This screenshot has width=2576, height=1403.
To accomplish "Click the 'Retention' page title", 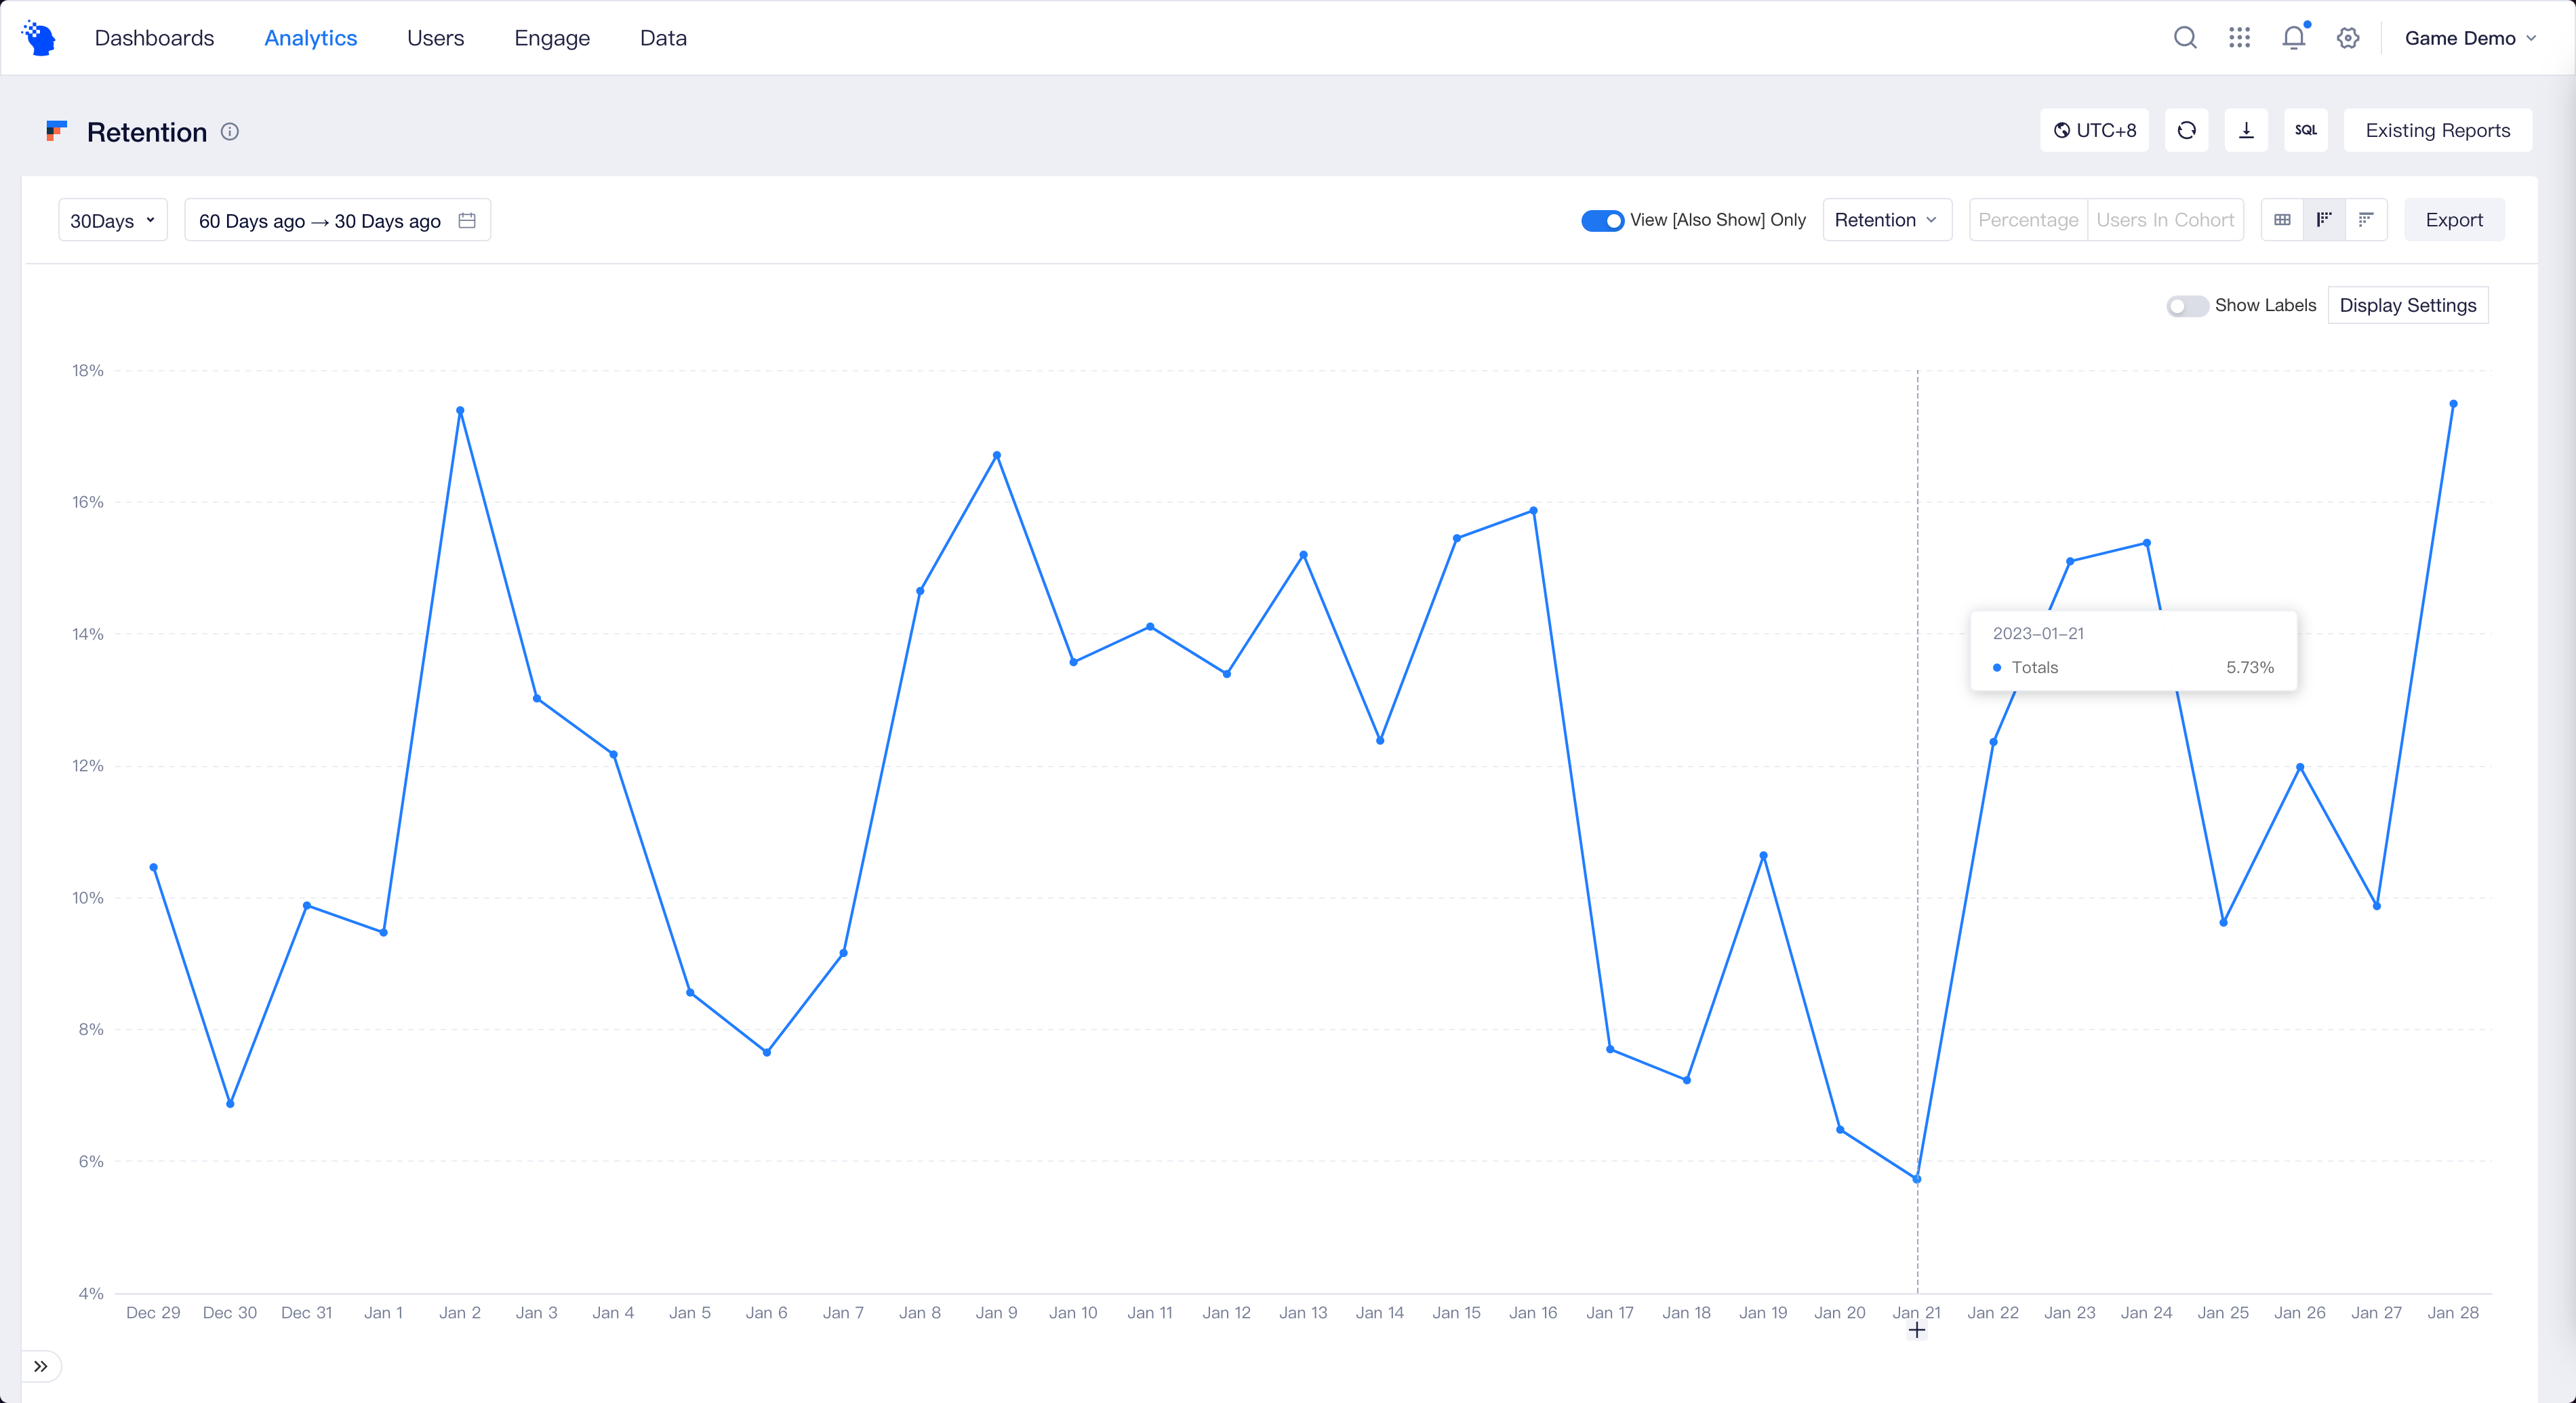I will coord(147,132).
